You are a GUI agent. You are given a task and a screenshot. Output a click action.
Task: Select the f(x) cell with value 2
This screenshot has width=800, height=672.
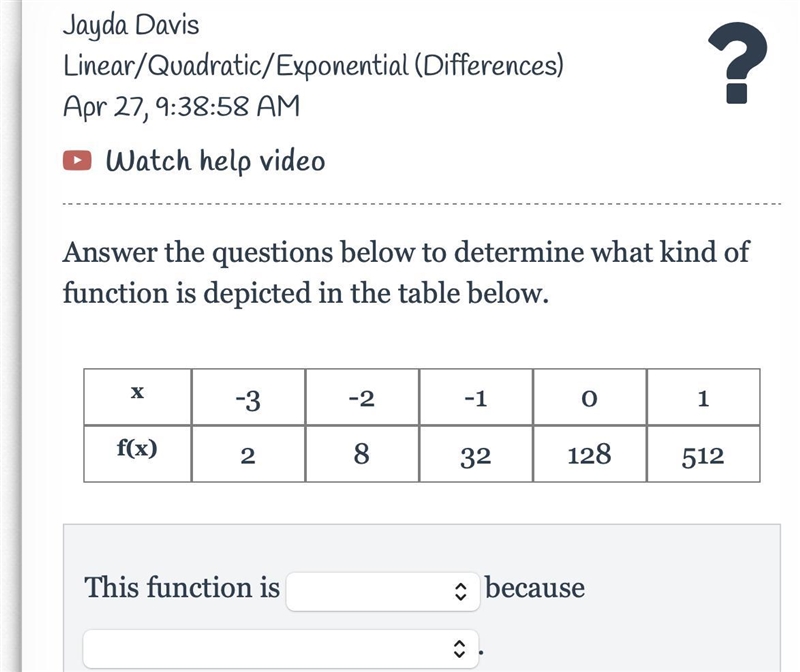coord(248,454)
